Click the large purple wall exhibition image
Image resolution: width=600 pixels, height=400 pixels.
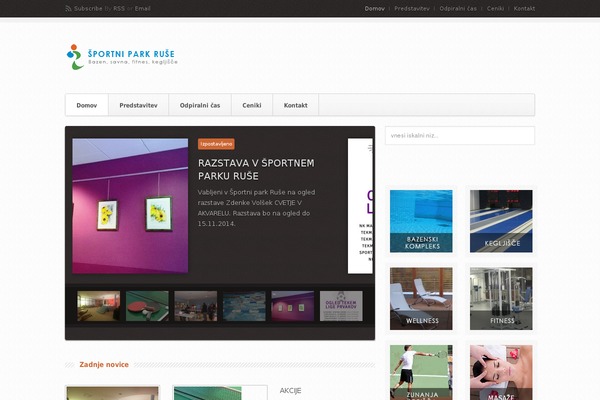(x=130, y=206)
